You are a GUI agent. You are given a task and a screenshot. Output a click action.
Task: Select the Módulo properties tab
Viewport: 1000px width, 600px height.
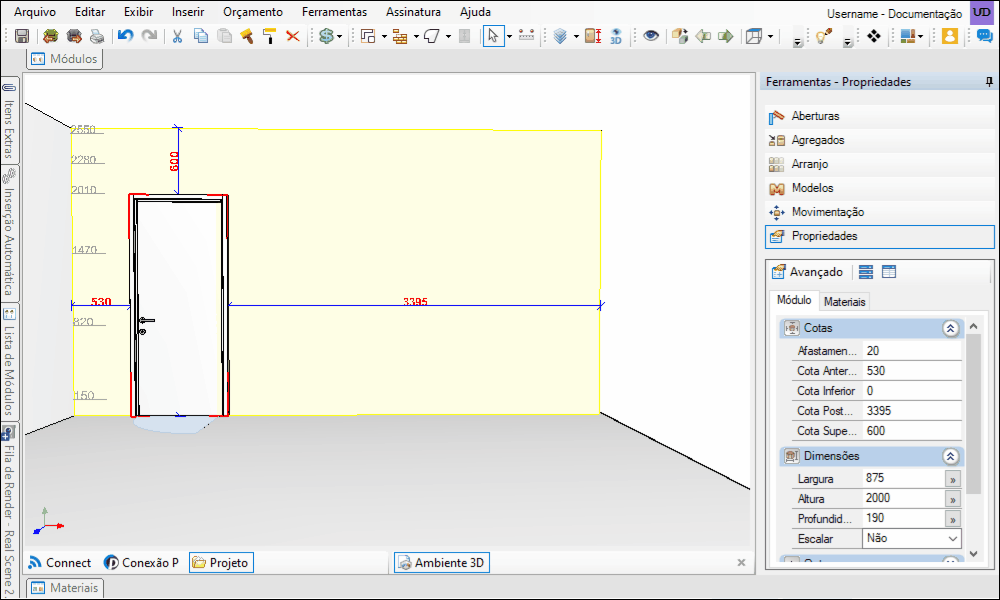(x=794, y=300)
